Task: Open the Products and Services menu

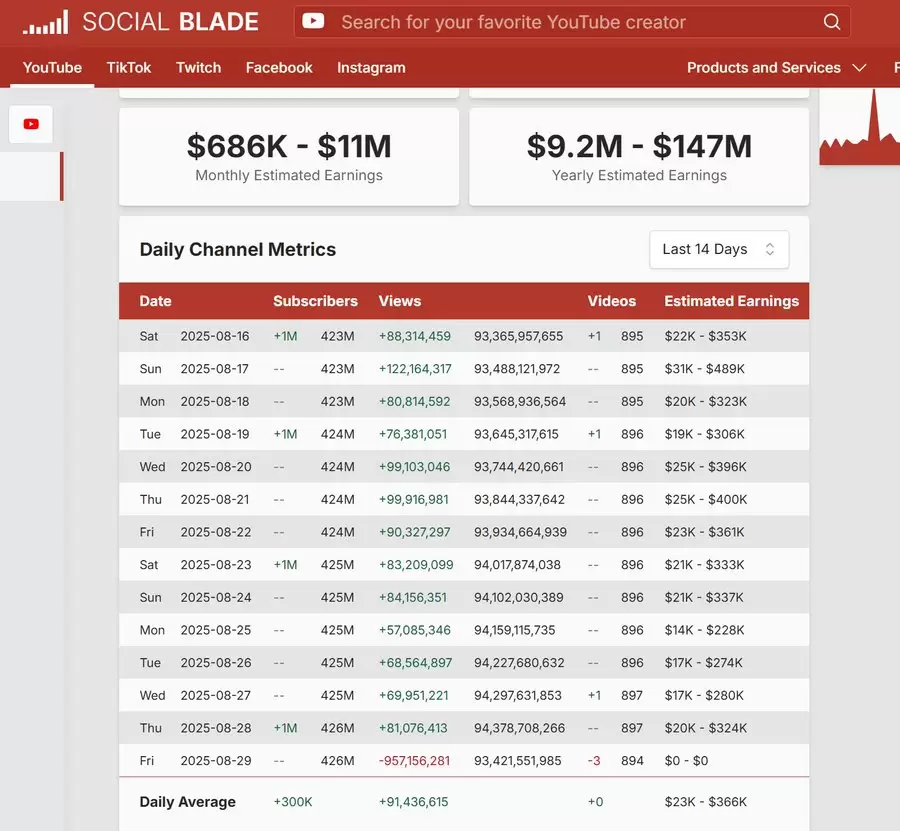Action: pyautogui.click(x=776, y=68)
